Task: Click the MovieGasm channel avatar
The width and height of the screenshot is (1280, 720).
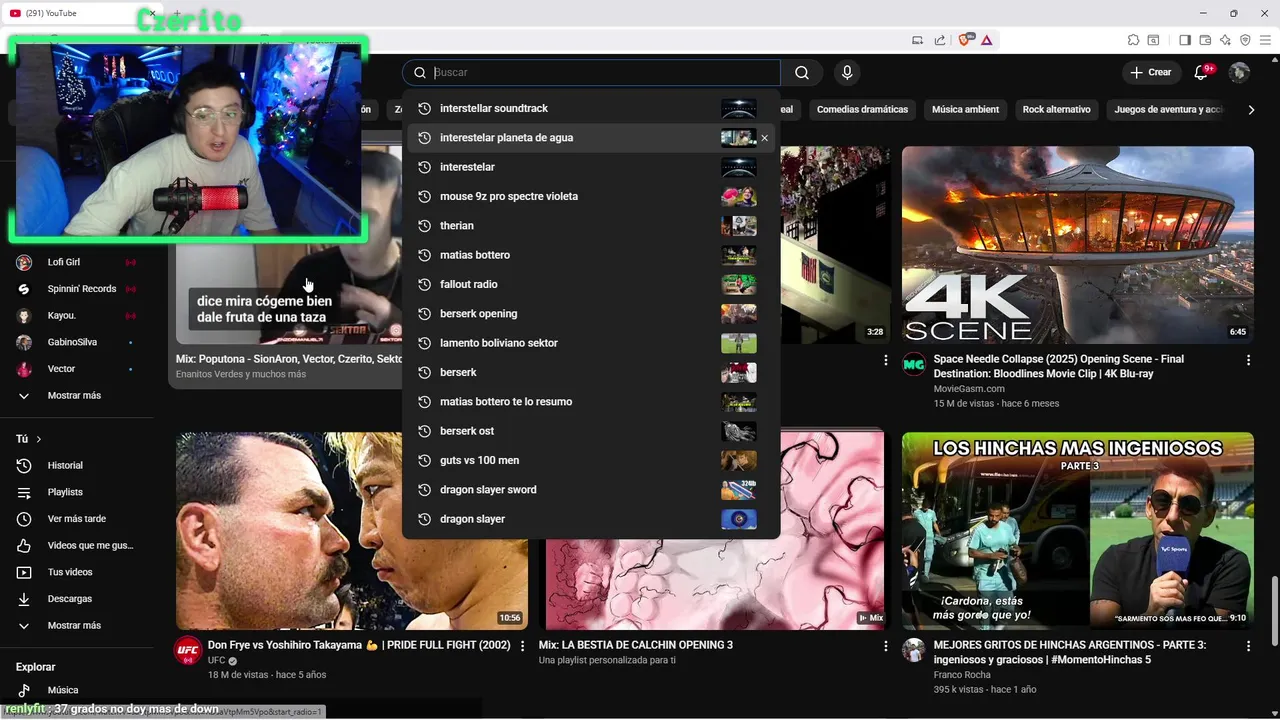Action: [914, 364]
